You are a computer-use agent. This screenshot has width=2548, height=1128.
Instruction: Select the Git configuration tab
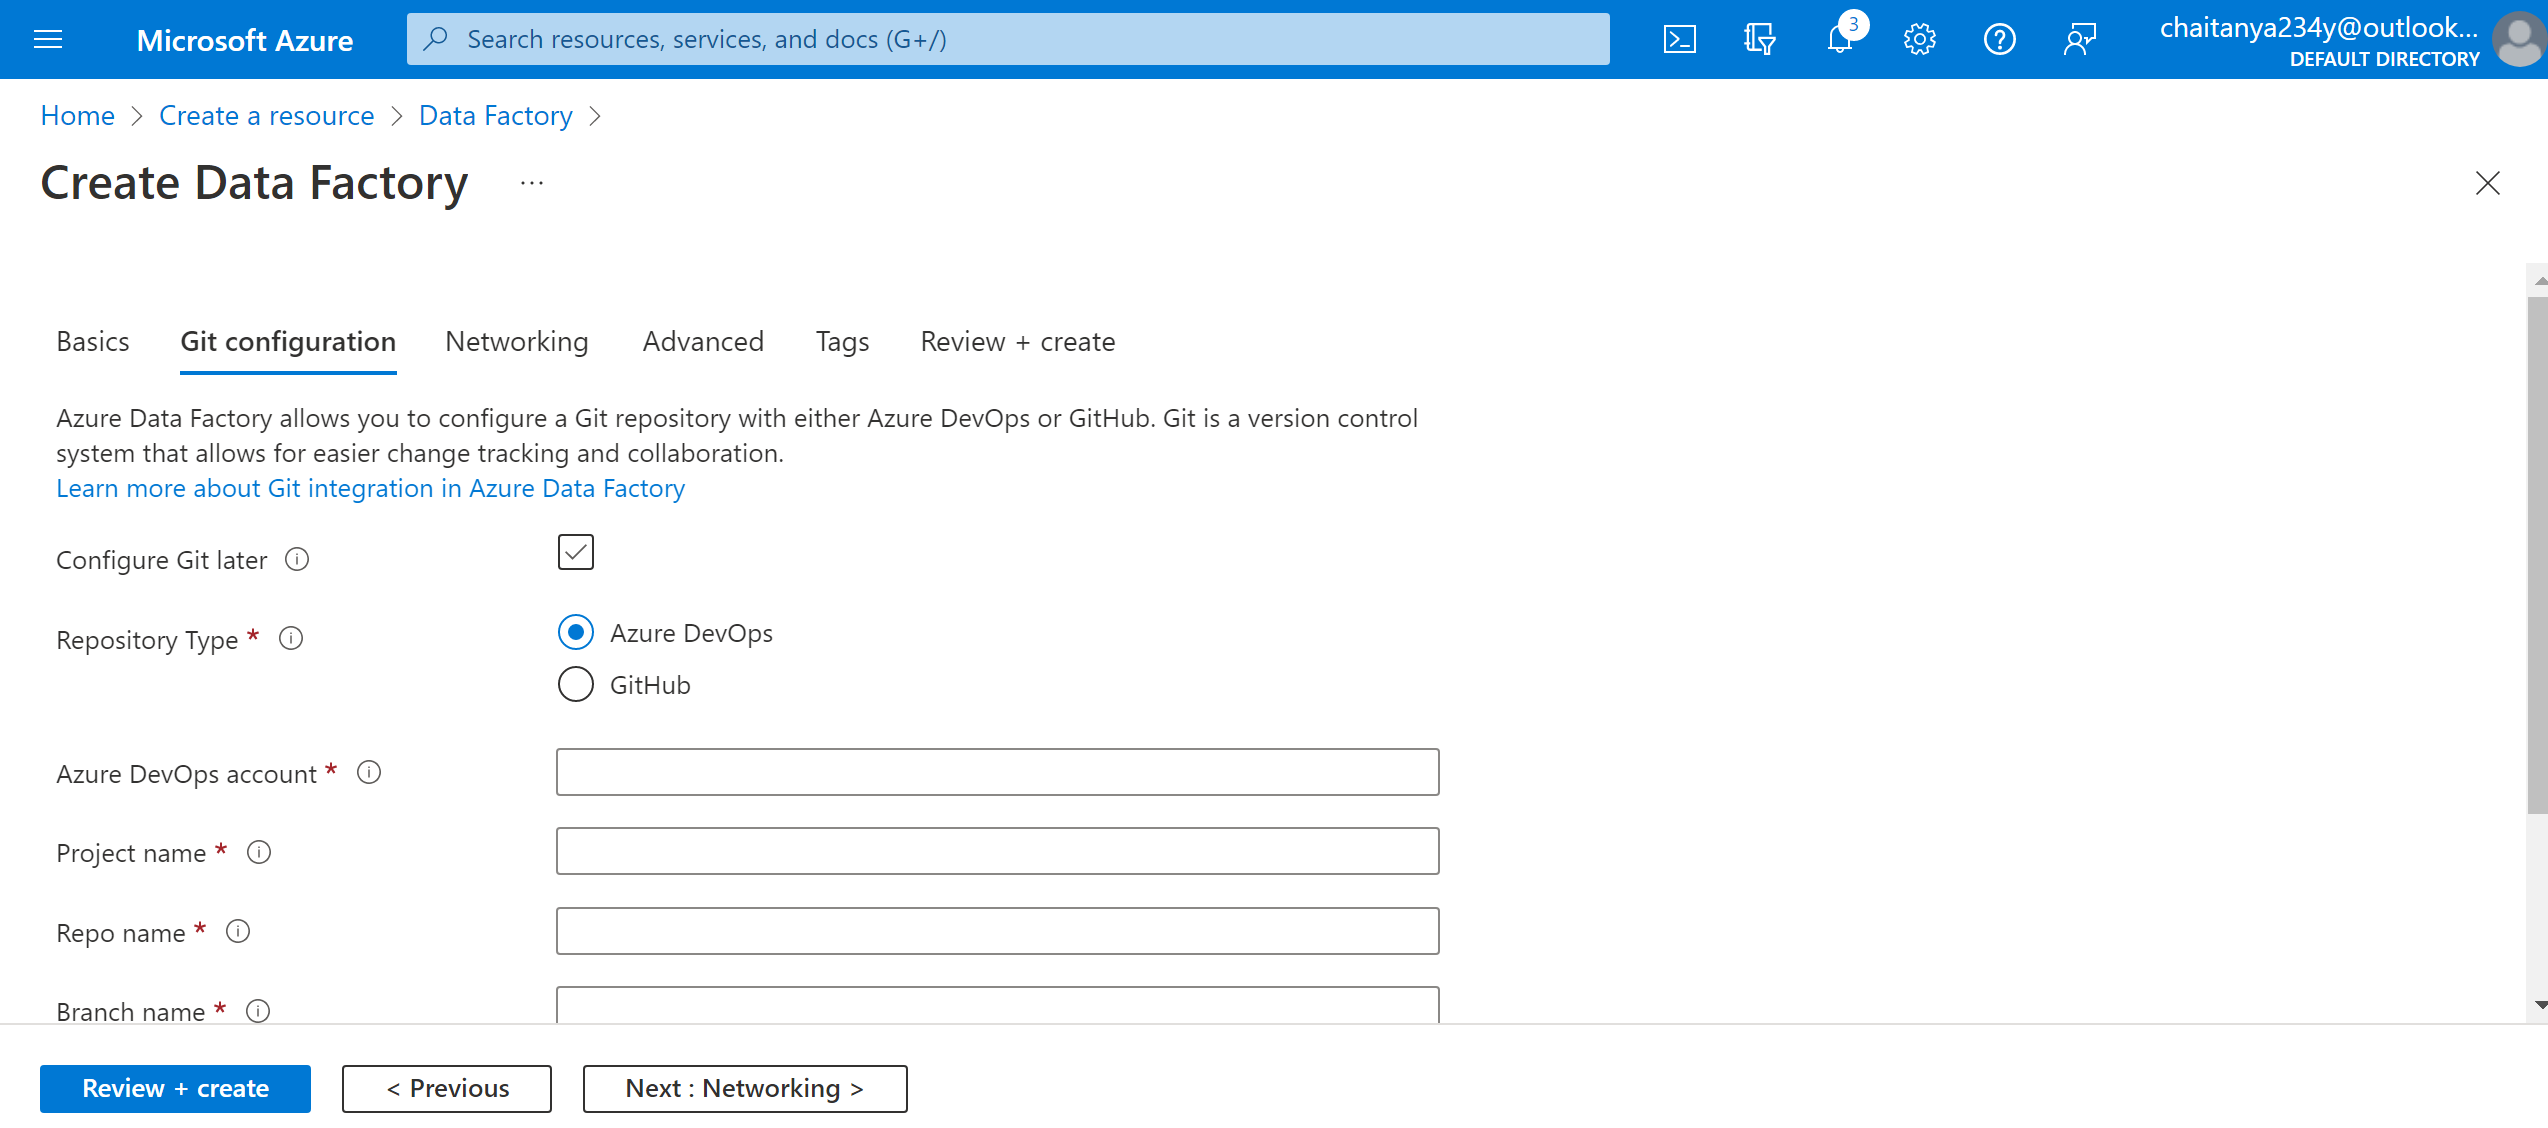288,342
